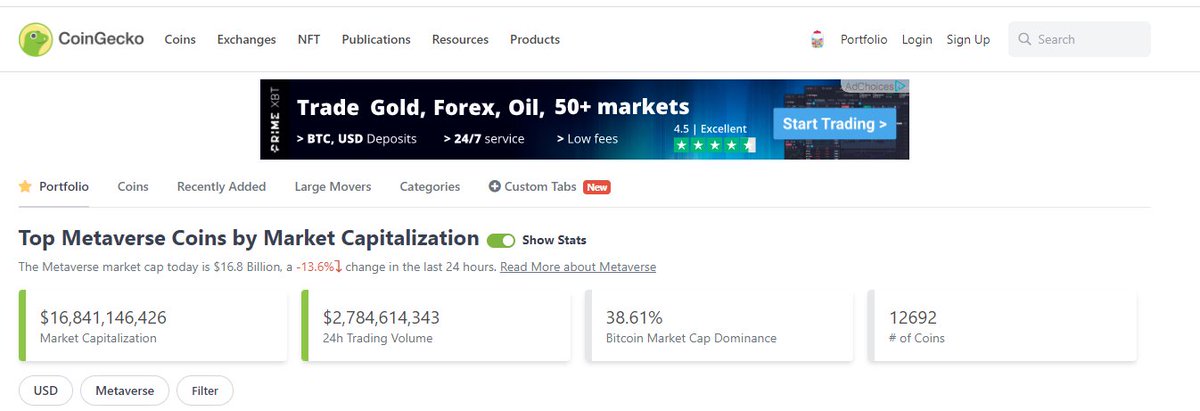Click the $2,784,614,343 trading volume value
This screenshot has height=411, width=1200.
[381, 318]
